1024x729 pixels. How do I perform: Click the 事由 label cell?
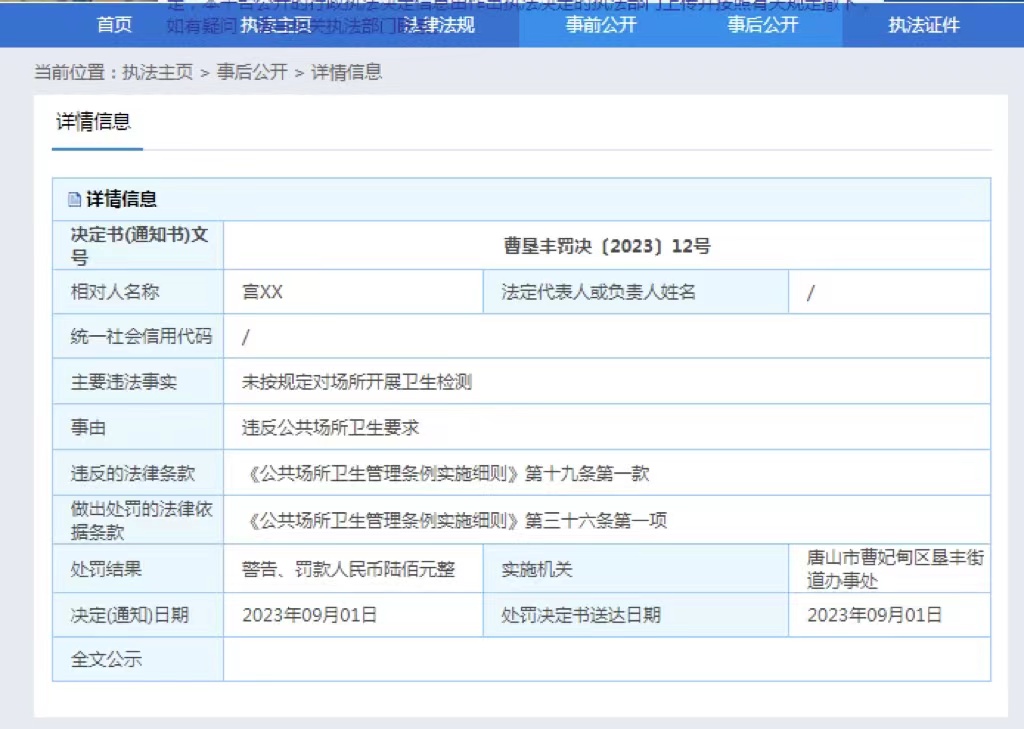point(138,427)
